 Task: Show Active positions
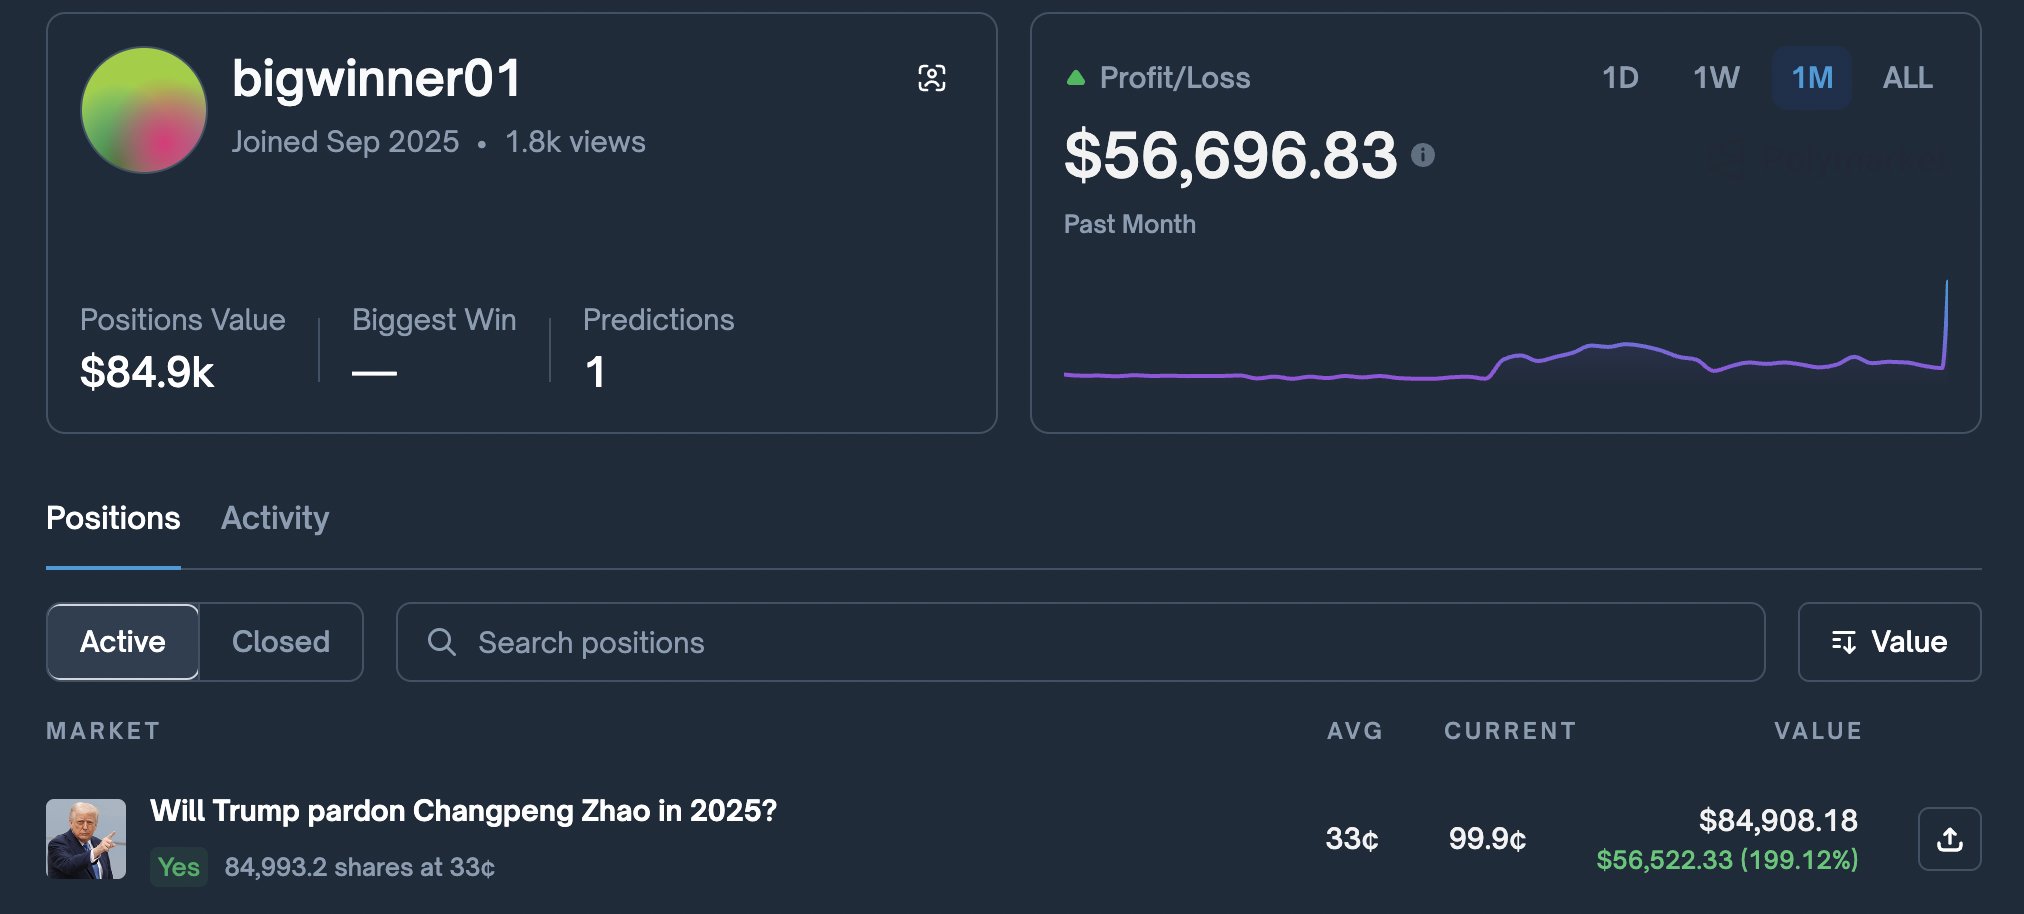click(123, 642)
